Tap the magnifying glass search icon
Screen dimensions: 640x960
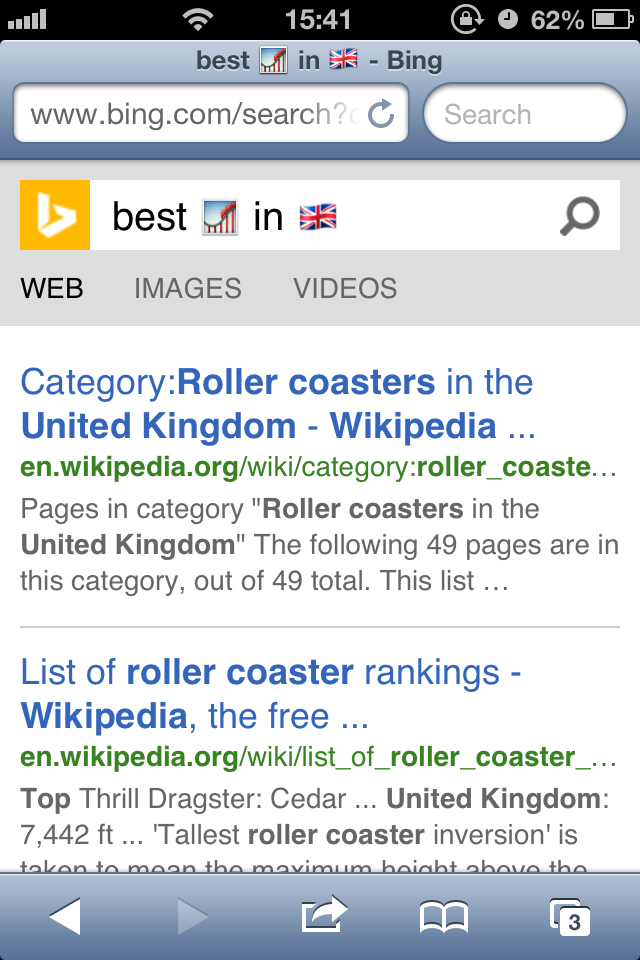pyautogui.click(x=579, y=215)
